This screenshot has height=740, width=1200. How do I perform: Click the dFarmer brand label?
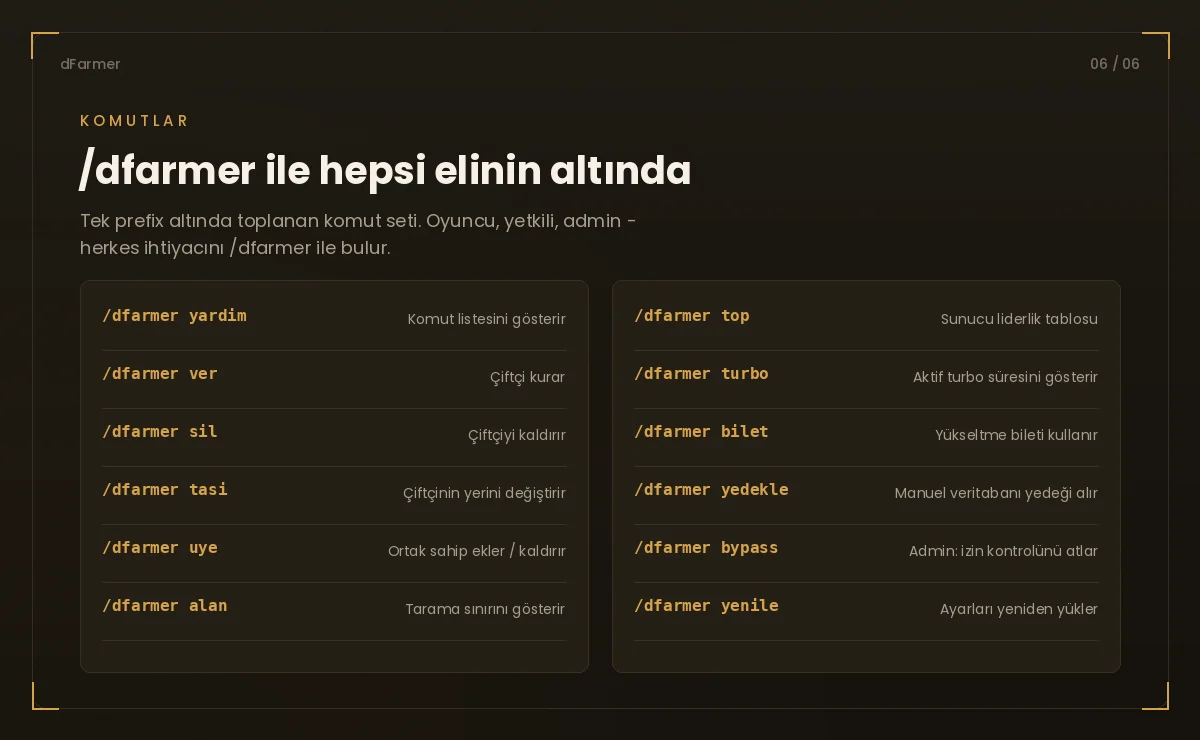pyautogui.click(x=90, y=64)
